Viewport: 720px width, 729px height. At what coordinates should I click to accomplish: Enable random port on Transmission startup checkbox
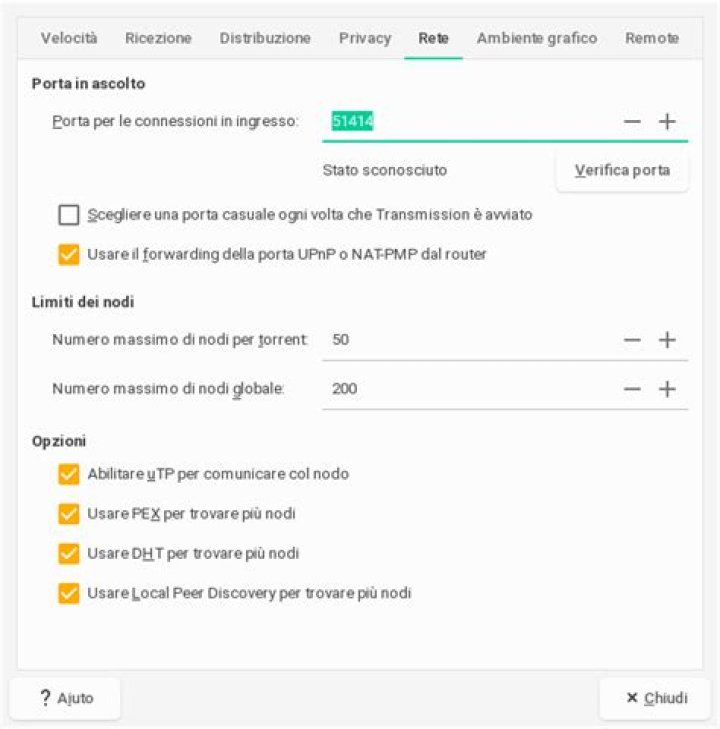(x=69, y=215)
